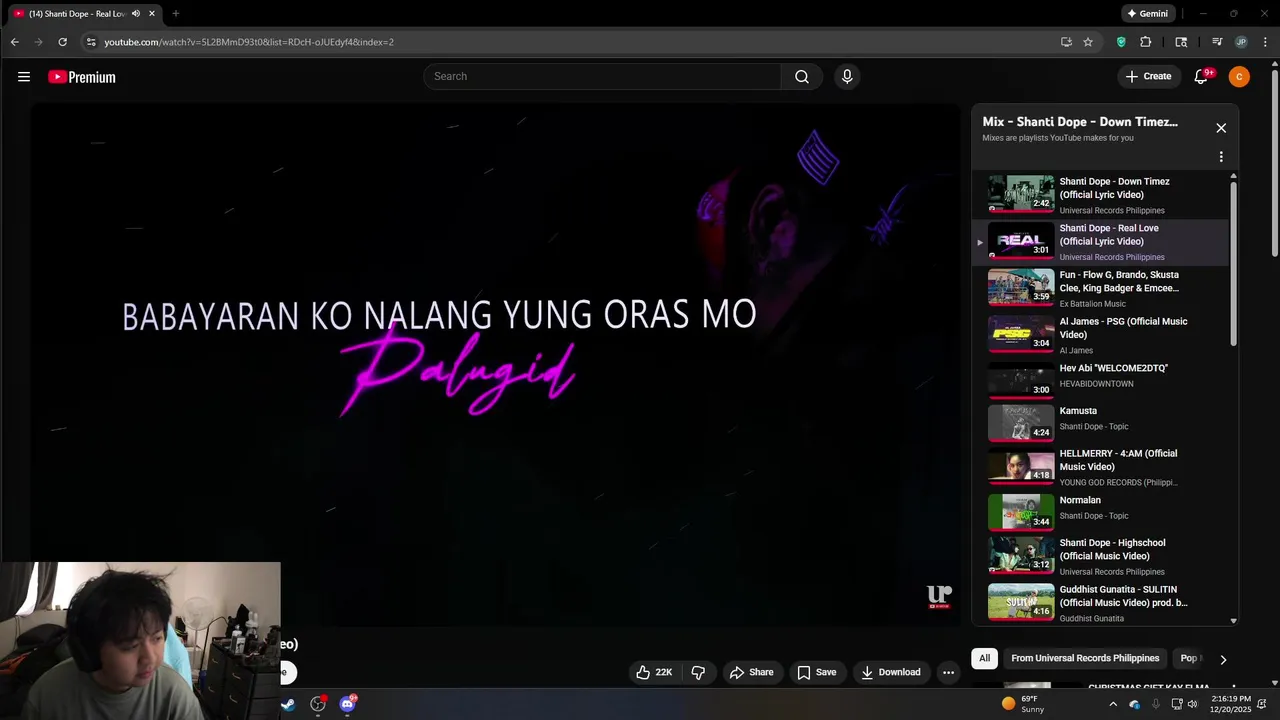Open a new browser tab
The width and height of the screenshot is (1280, 720).
pyautogui.click(x=176, y=14)
